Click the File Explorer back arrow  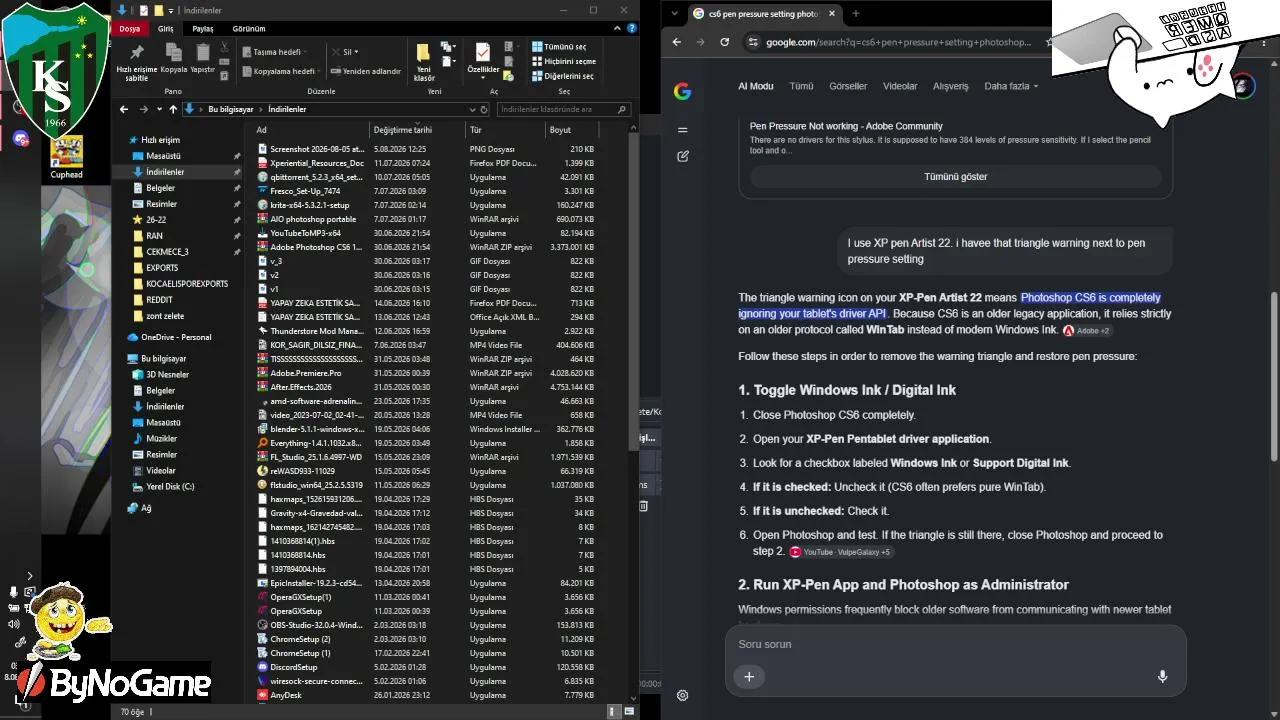[124, 109]
